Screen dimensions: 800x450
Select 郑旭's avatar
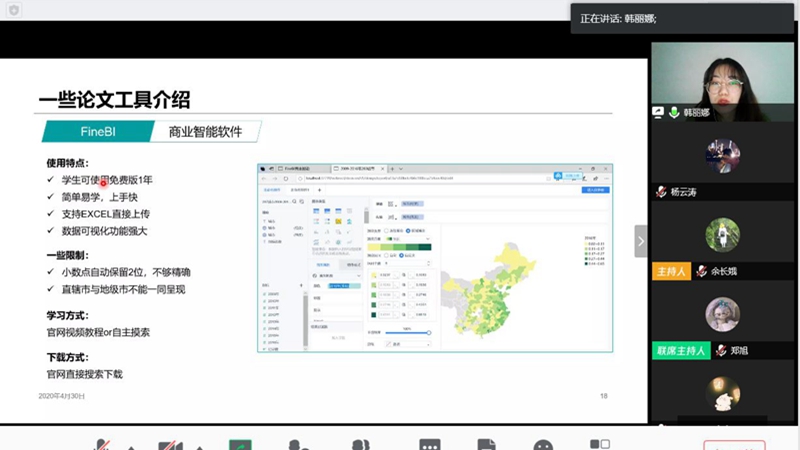722,314
